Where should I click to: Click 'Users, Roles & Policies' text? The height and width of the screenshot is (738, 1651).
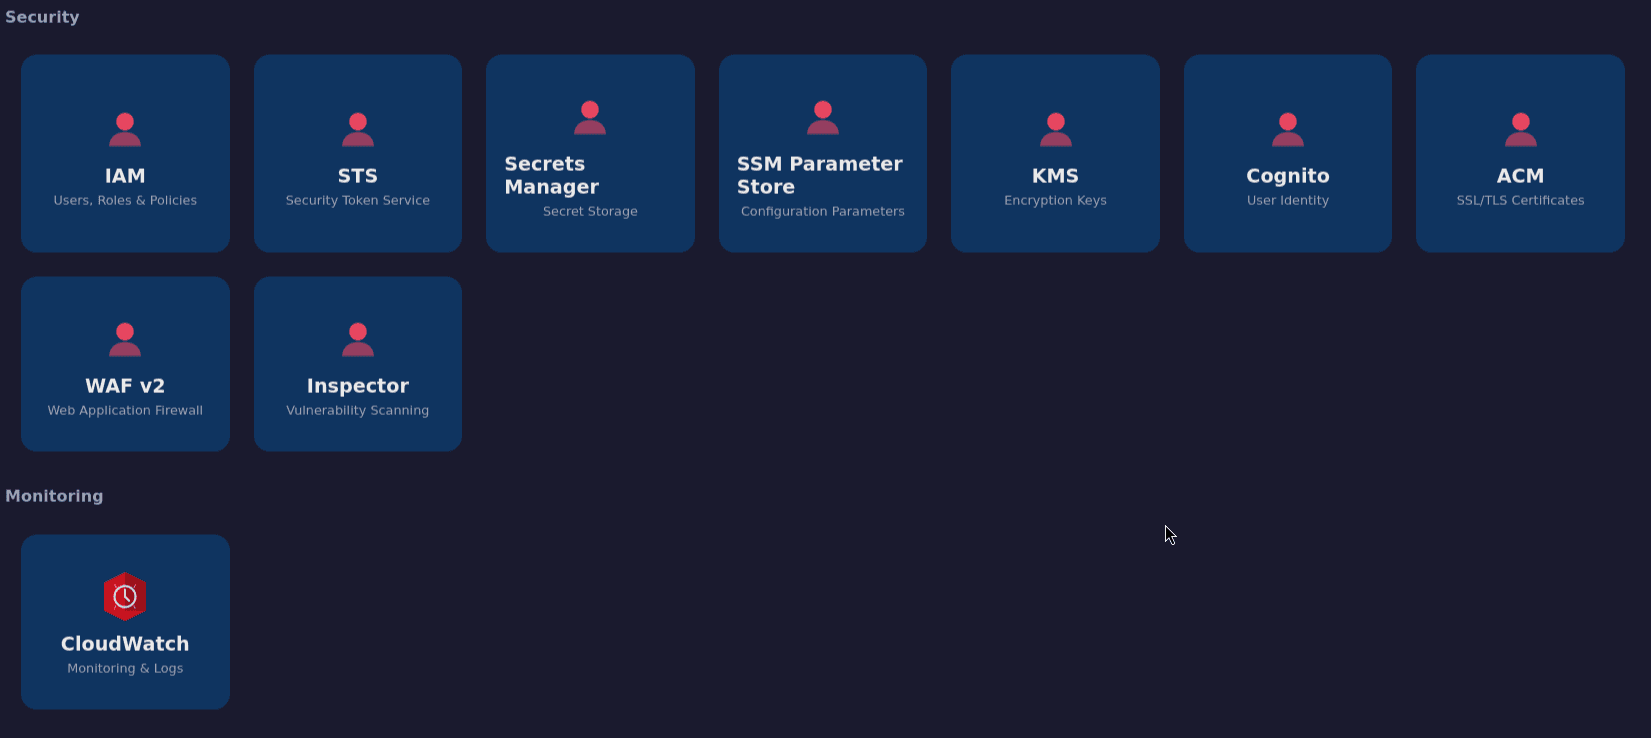[x=125, y=200]
